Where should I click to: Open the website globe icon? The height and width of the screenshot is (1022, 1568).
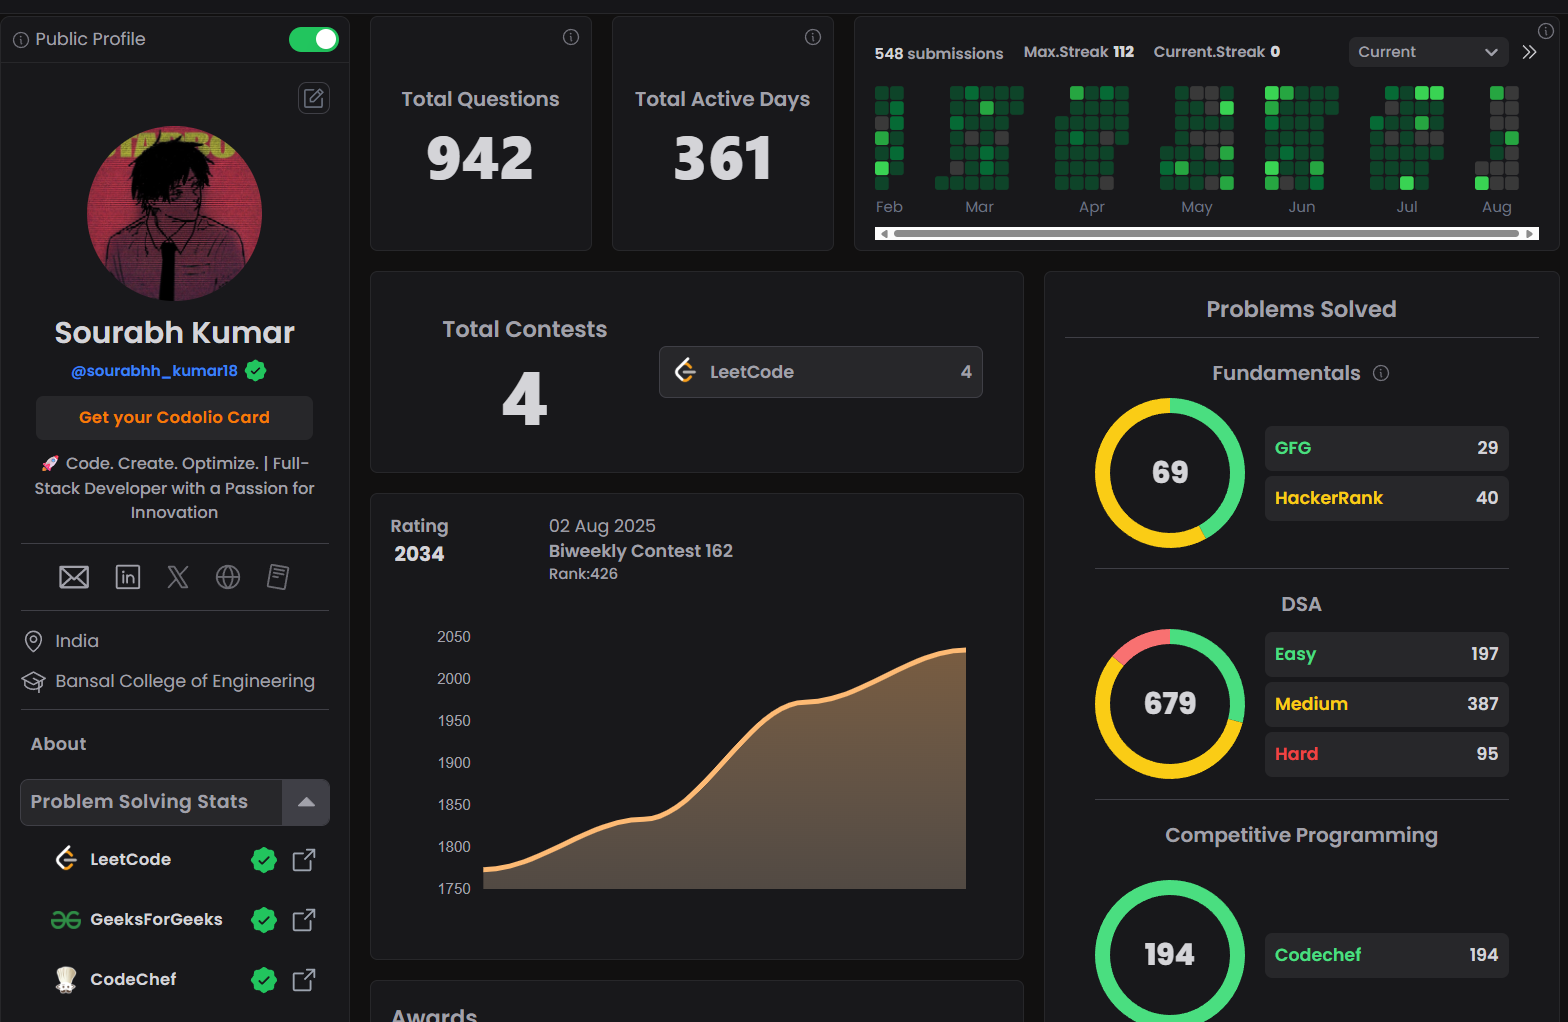[228, 577]
